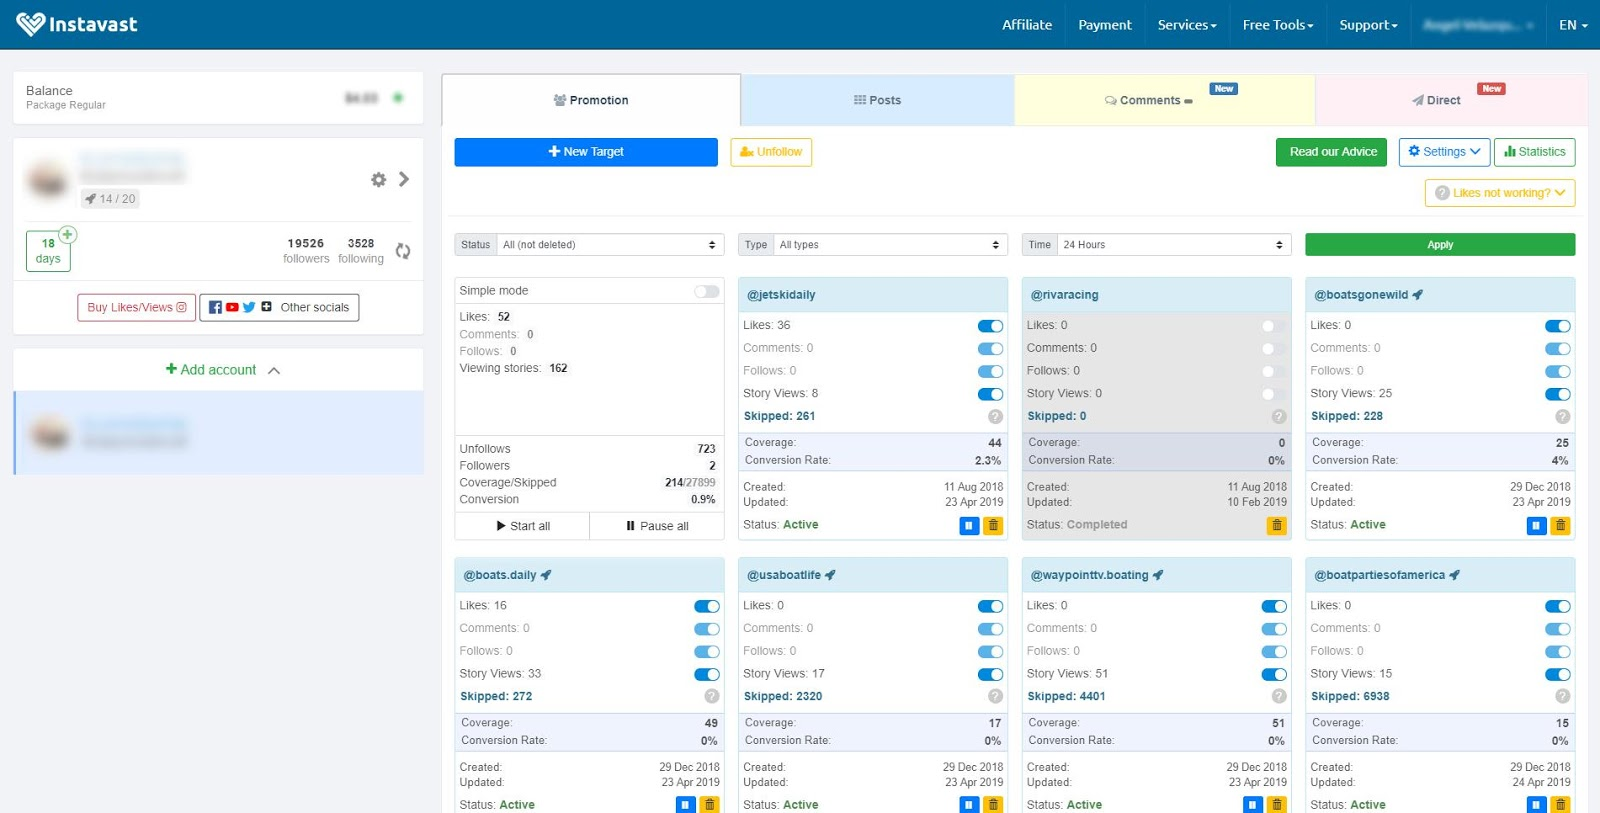Switch to the Comments tab
Viewport: 1600px width, 813px height.
pyautogui.click(x=1165, y=100)
